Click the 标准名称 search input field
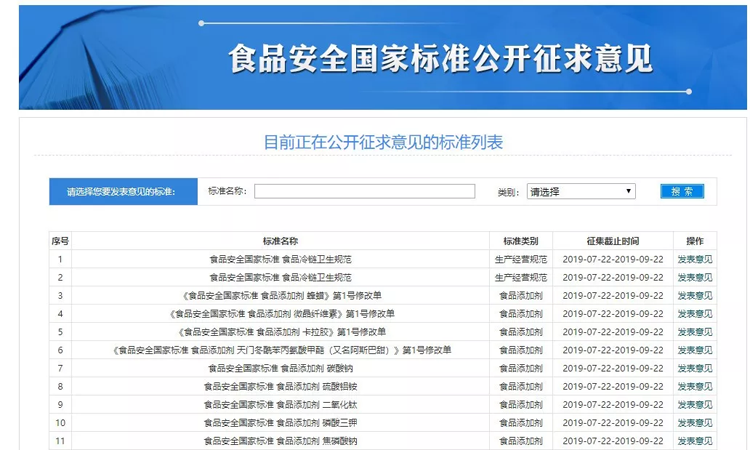The image size is (750, 450). [x=364, y=192]
